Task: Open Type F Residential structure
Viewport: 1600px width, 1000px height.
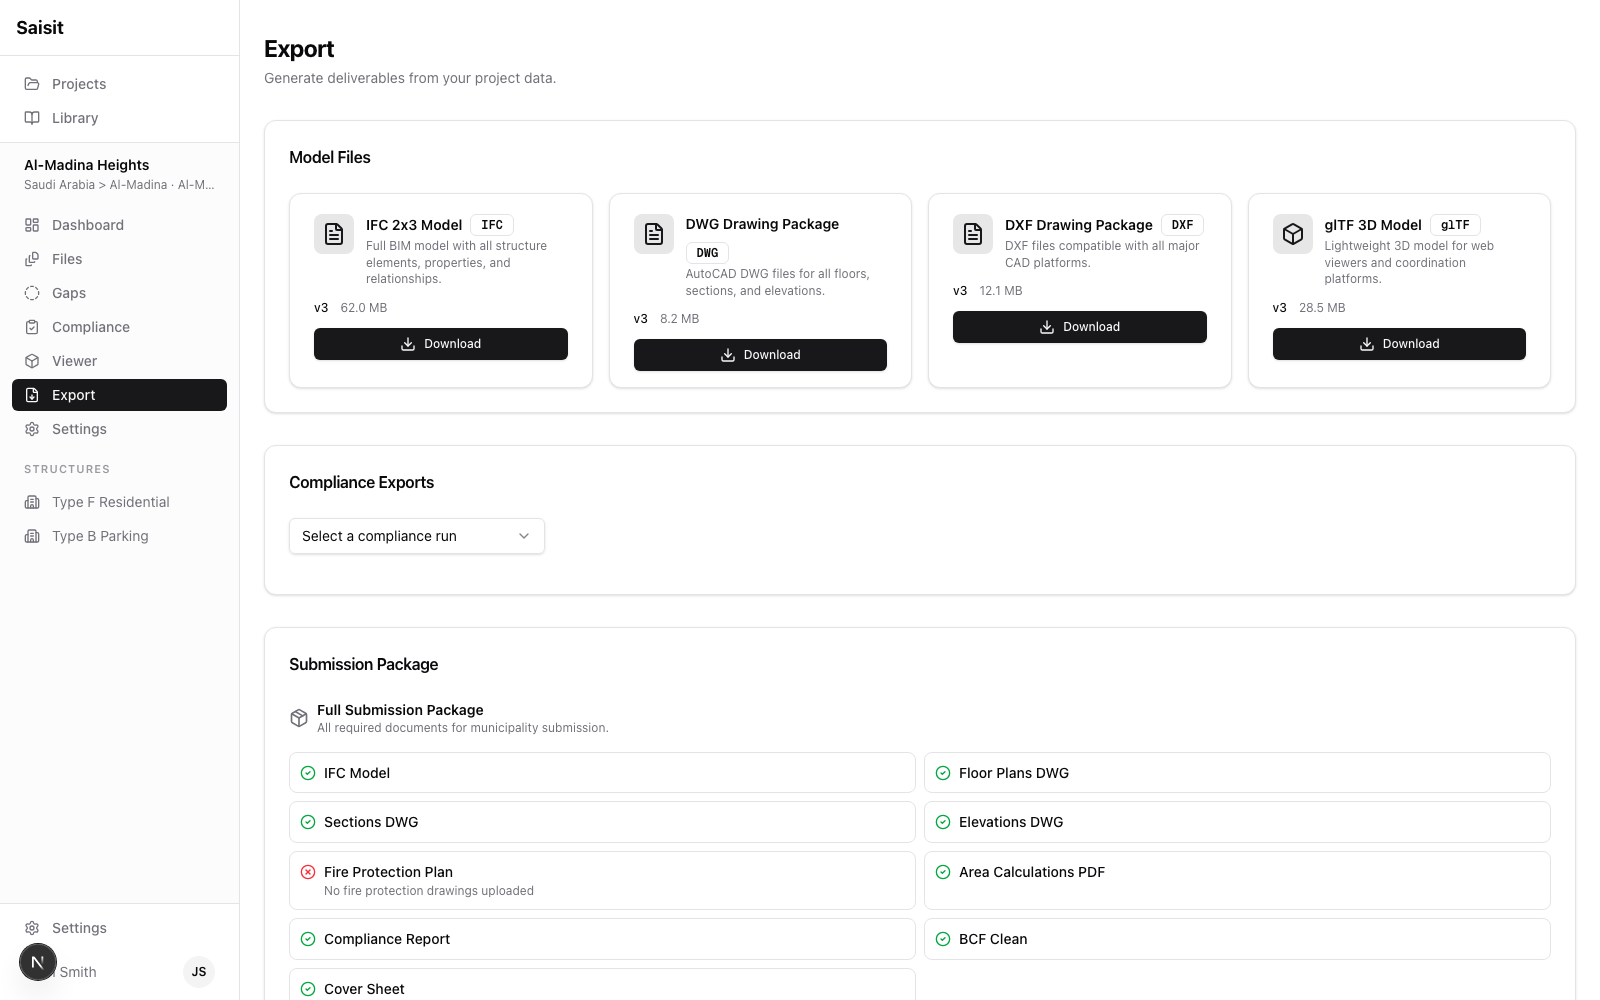Action: (x=119, y=502)
